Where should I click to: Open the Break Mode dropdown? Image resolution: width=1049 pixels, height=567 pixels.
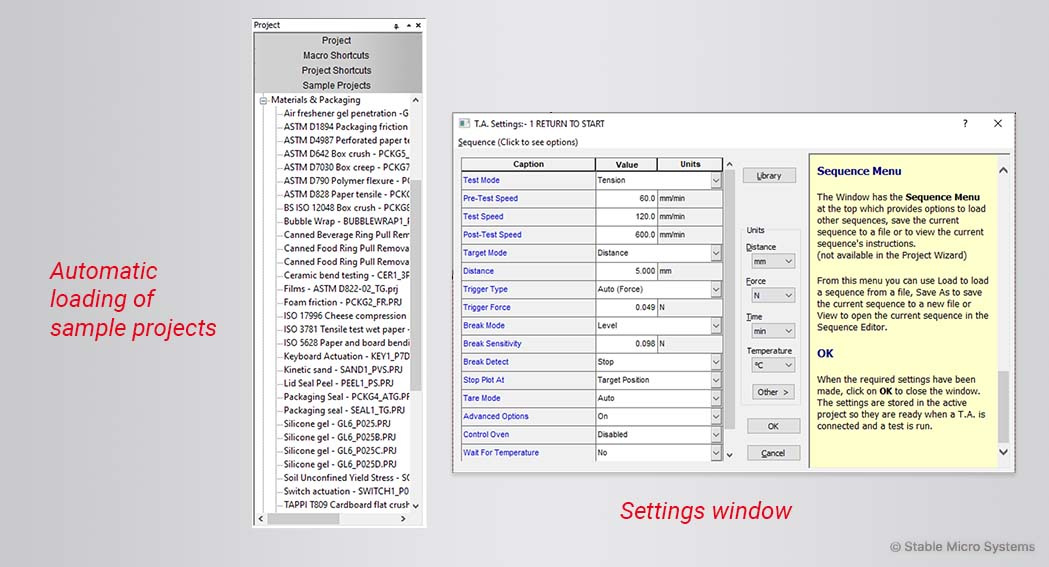[715, 326]
